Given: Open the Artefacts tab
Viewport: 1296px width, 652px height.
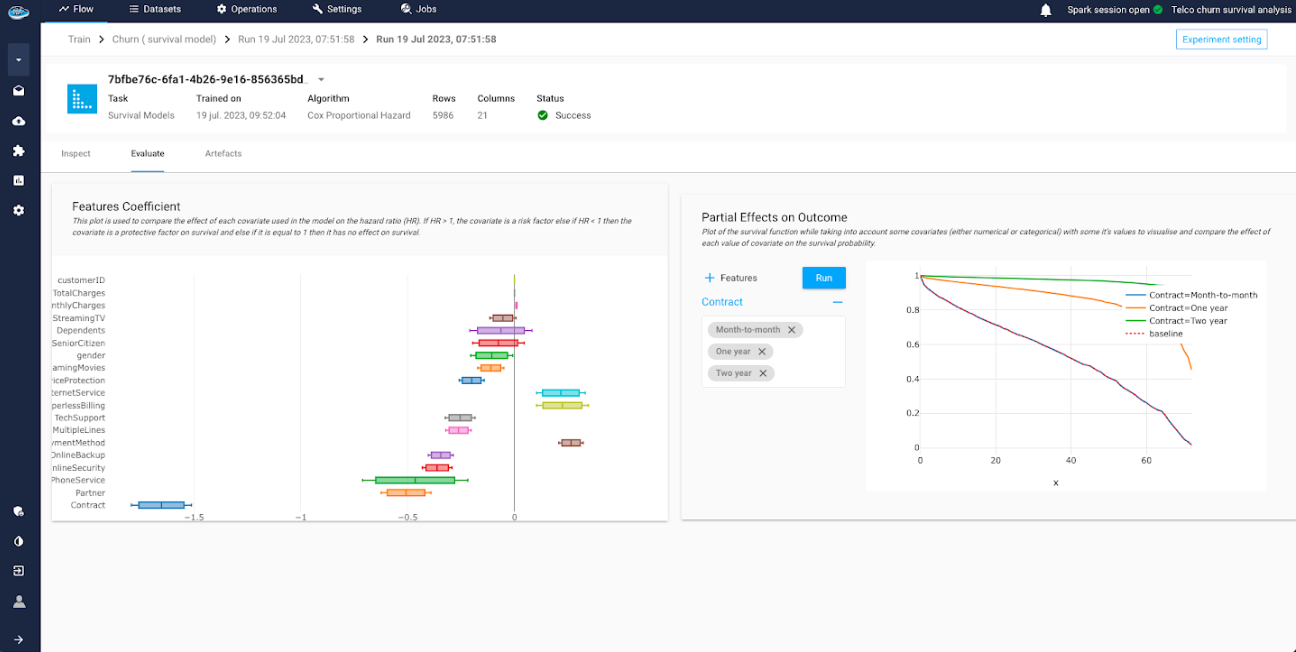Looking at the screenshot, I should coord(223,154).
